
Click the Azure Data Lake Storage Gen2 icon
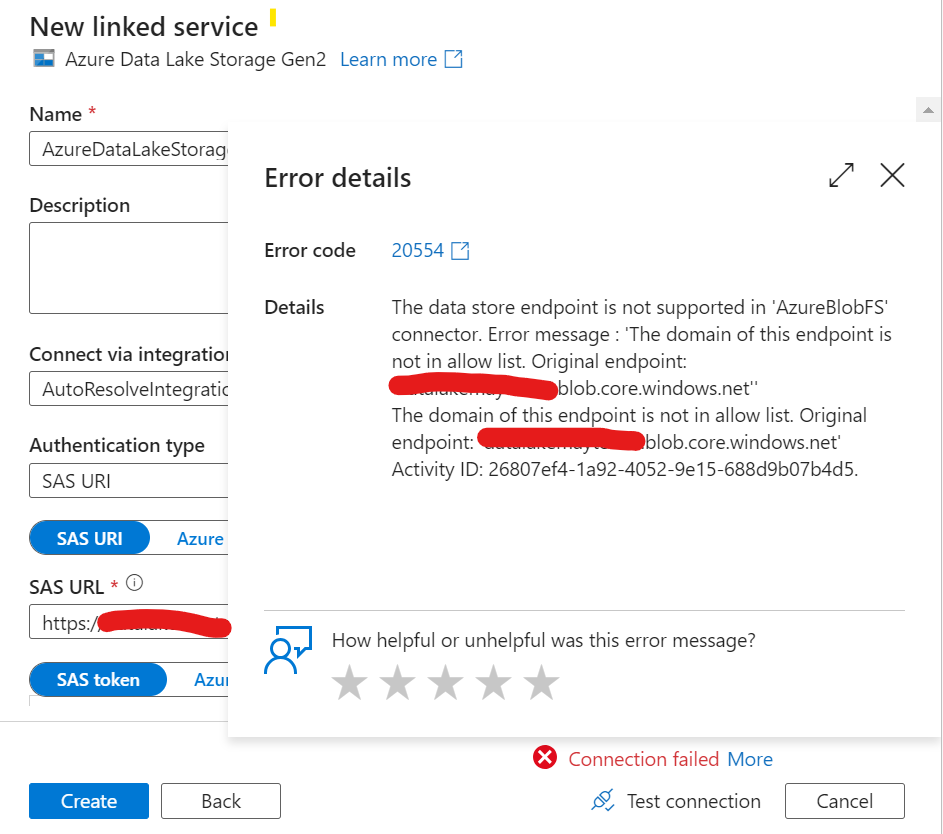point(42,59)
